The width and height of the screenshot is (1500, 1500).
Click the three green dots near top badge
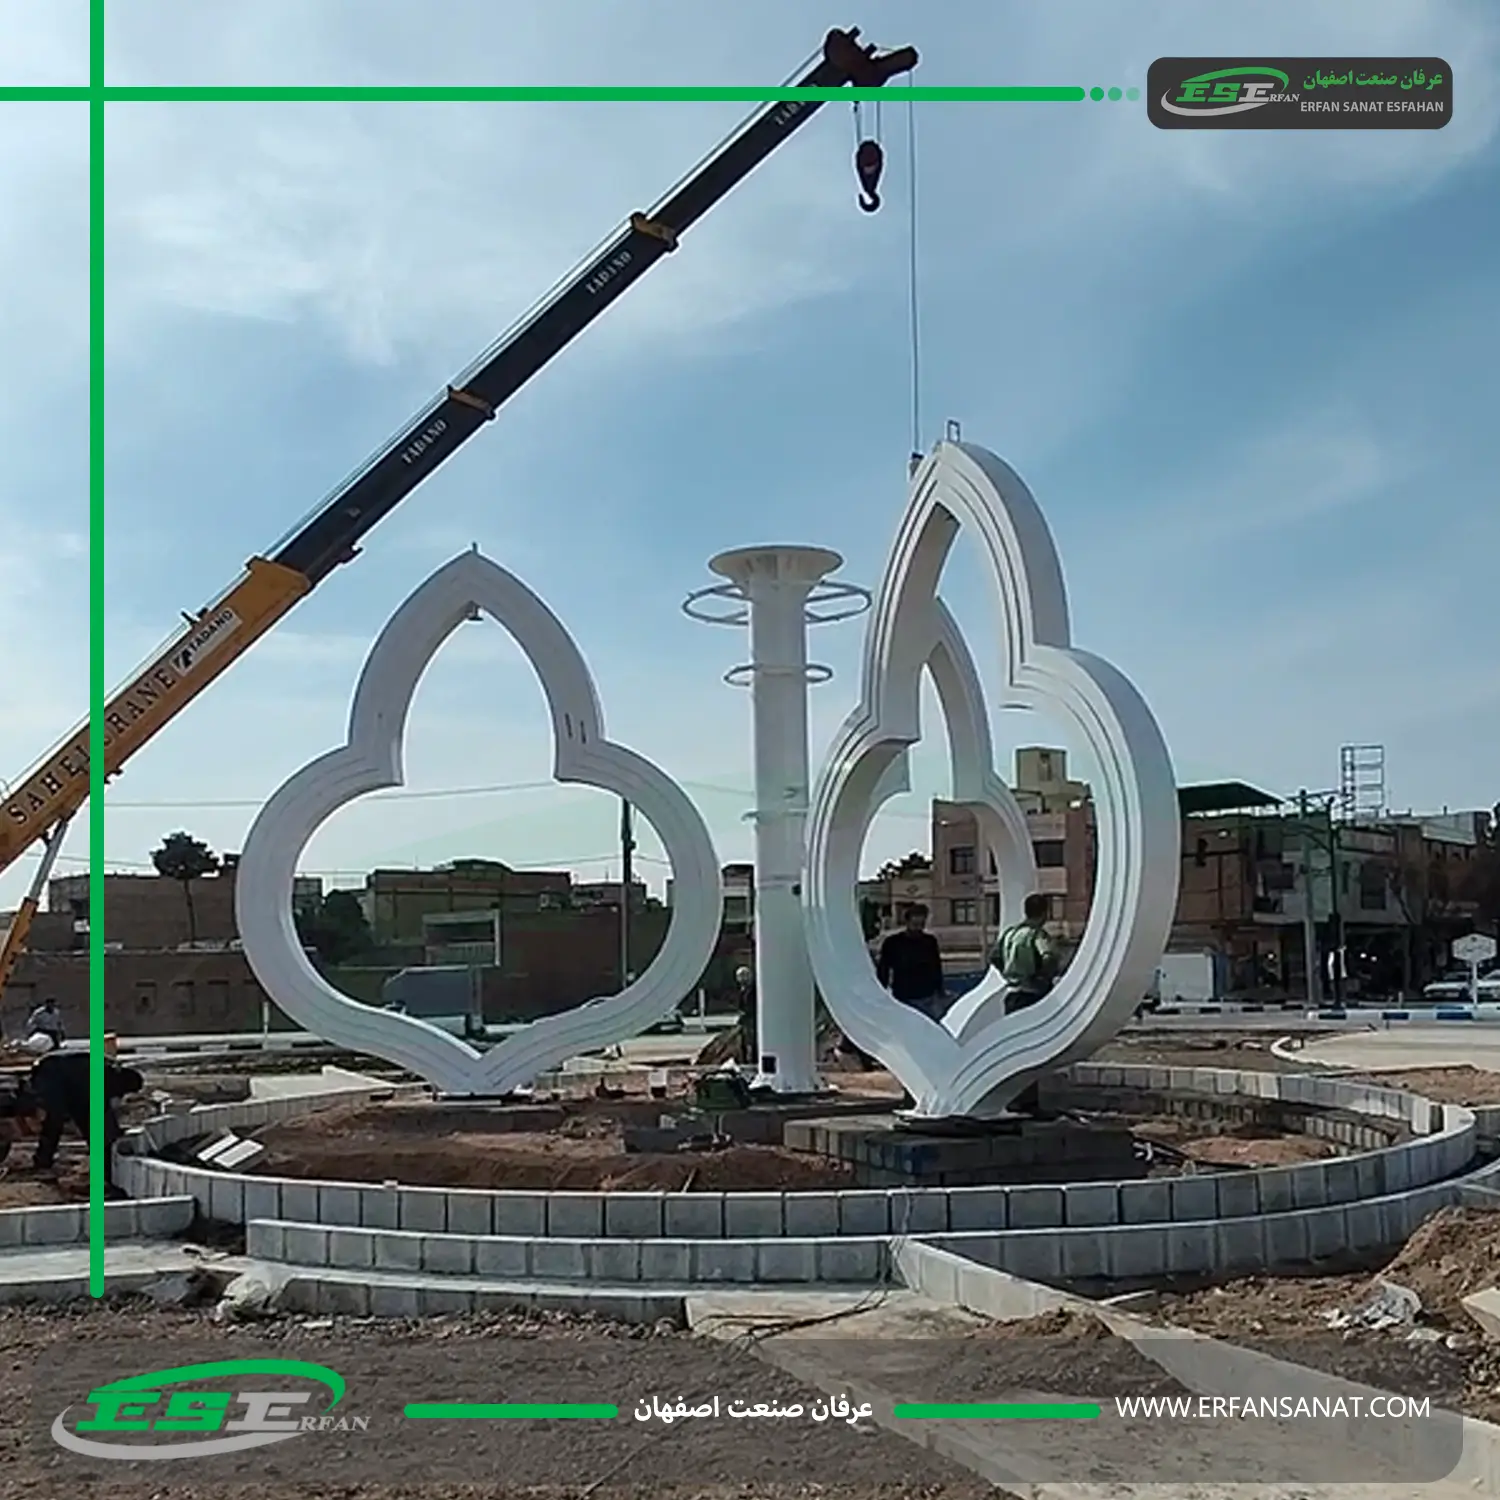click(x=1114, y=94)
